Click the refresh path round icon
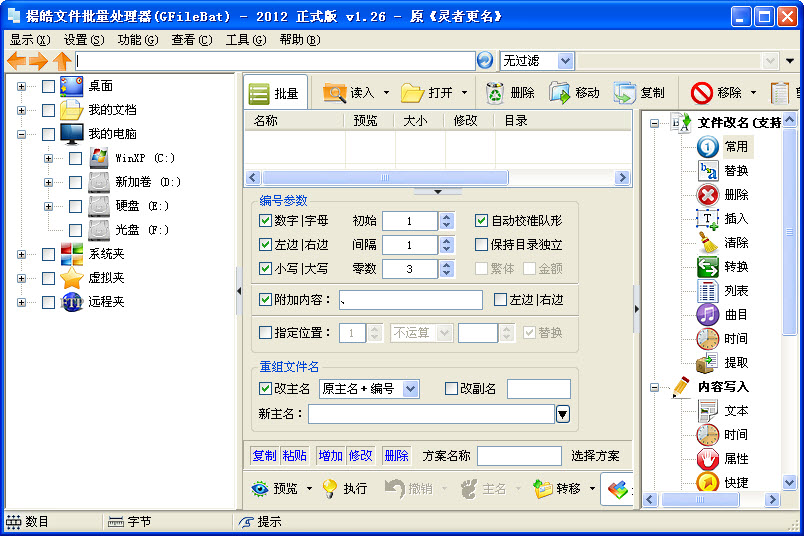The width and height of the screenshot is (804, 536). (x=485, y=61)
